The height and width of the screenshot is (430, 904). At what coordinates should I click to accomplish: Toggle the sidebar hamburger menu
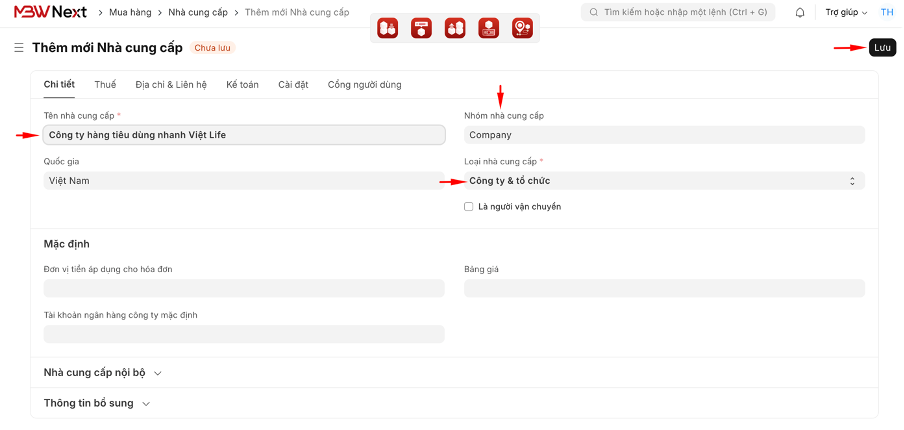(18, 48)
